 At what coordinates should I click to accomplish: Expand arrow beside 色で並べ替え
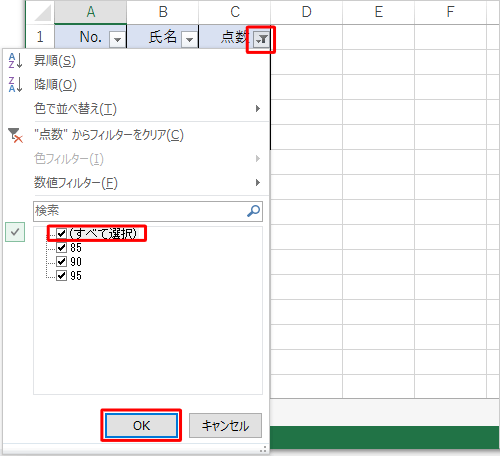(x=257, y=109)
